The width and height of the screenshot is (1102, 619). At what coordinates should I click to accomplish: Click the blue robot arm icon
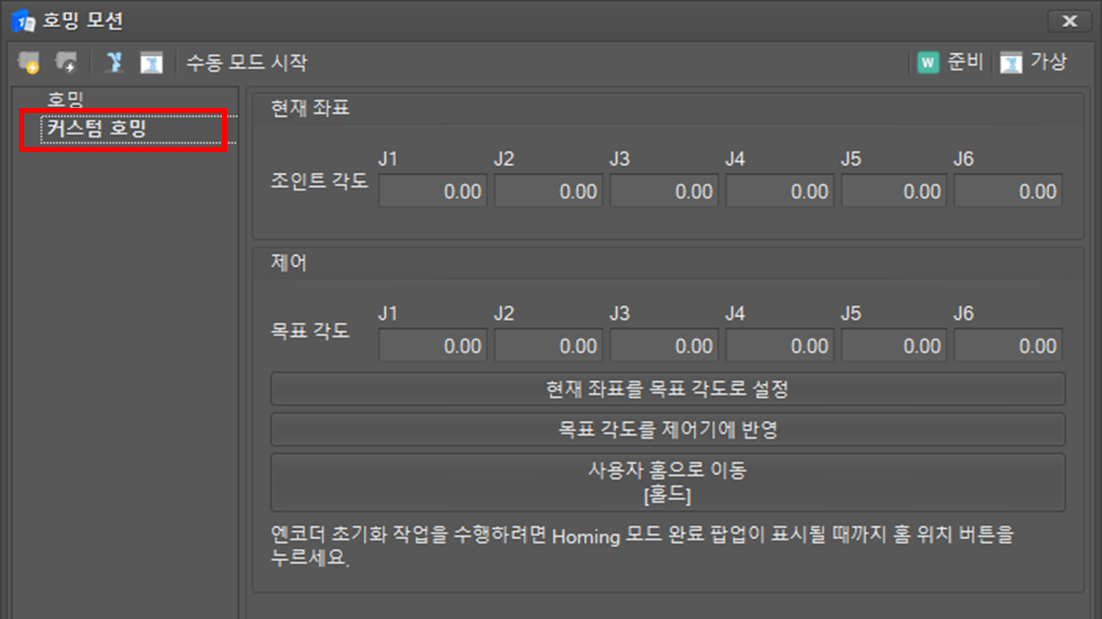pyautogui.click(x=115, y=63)
